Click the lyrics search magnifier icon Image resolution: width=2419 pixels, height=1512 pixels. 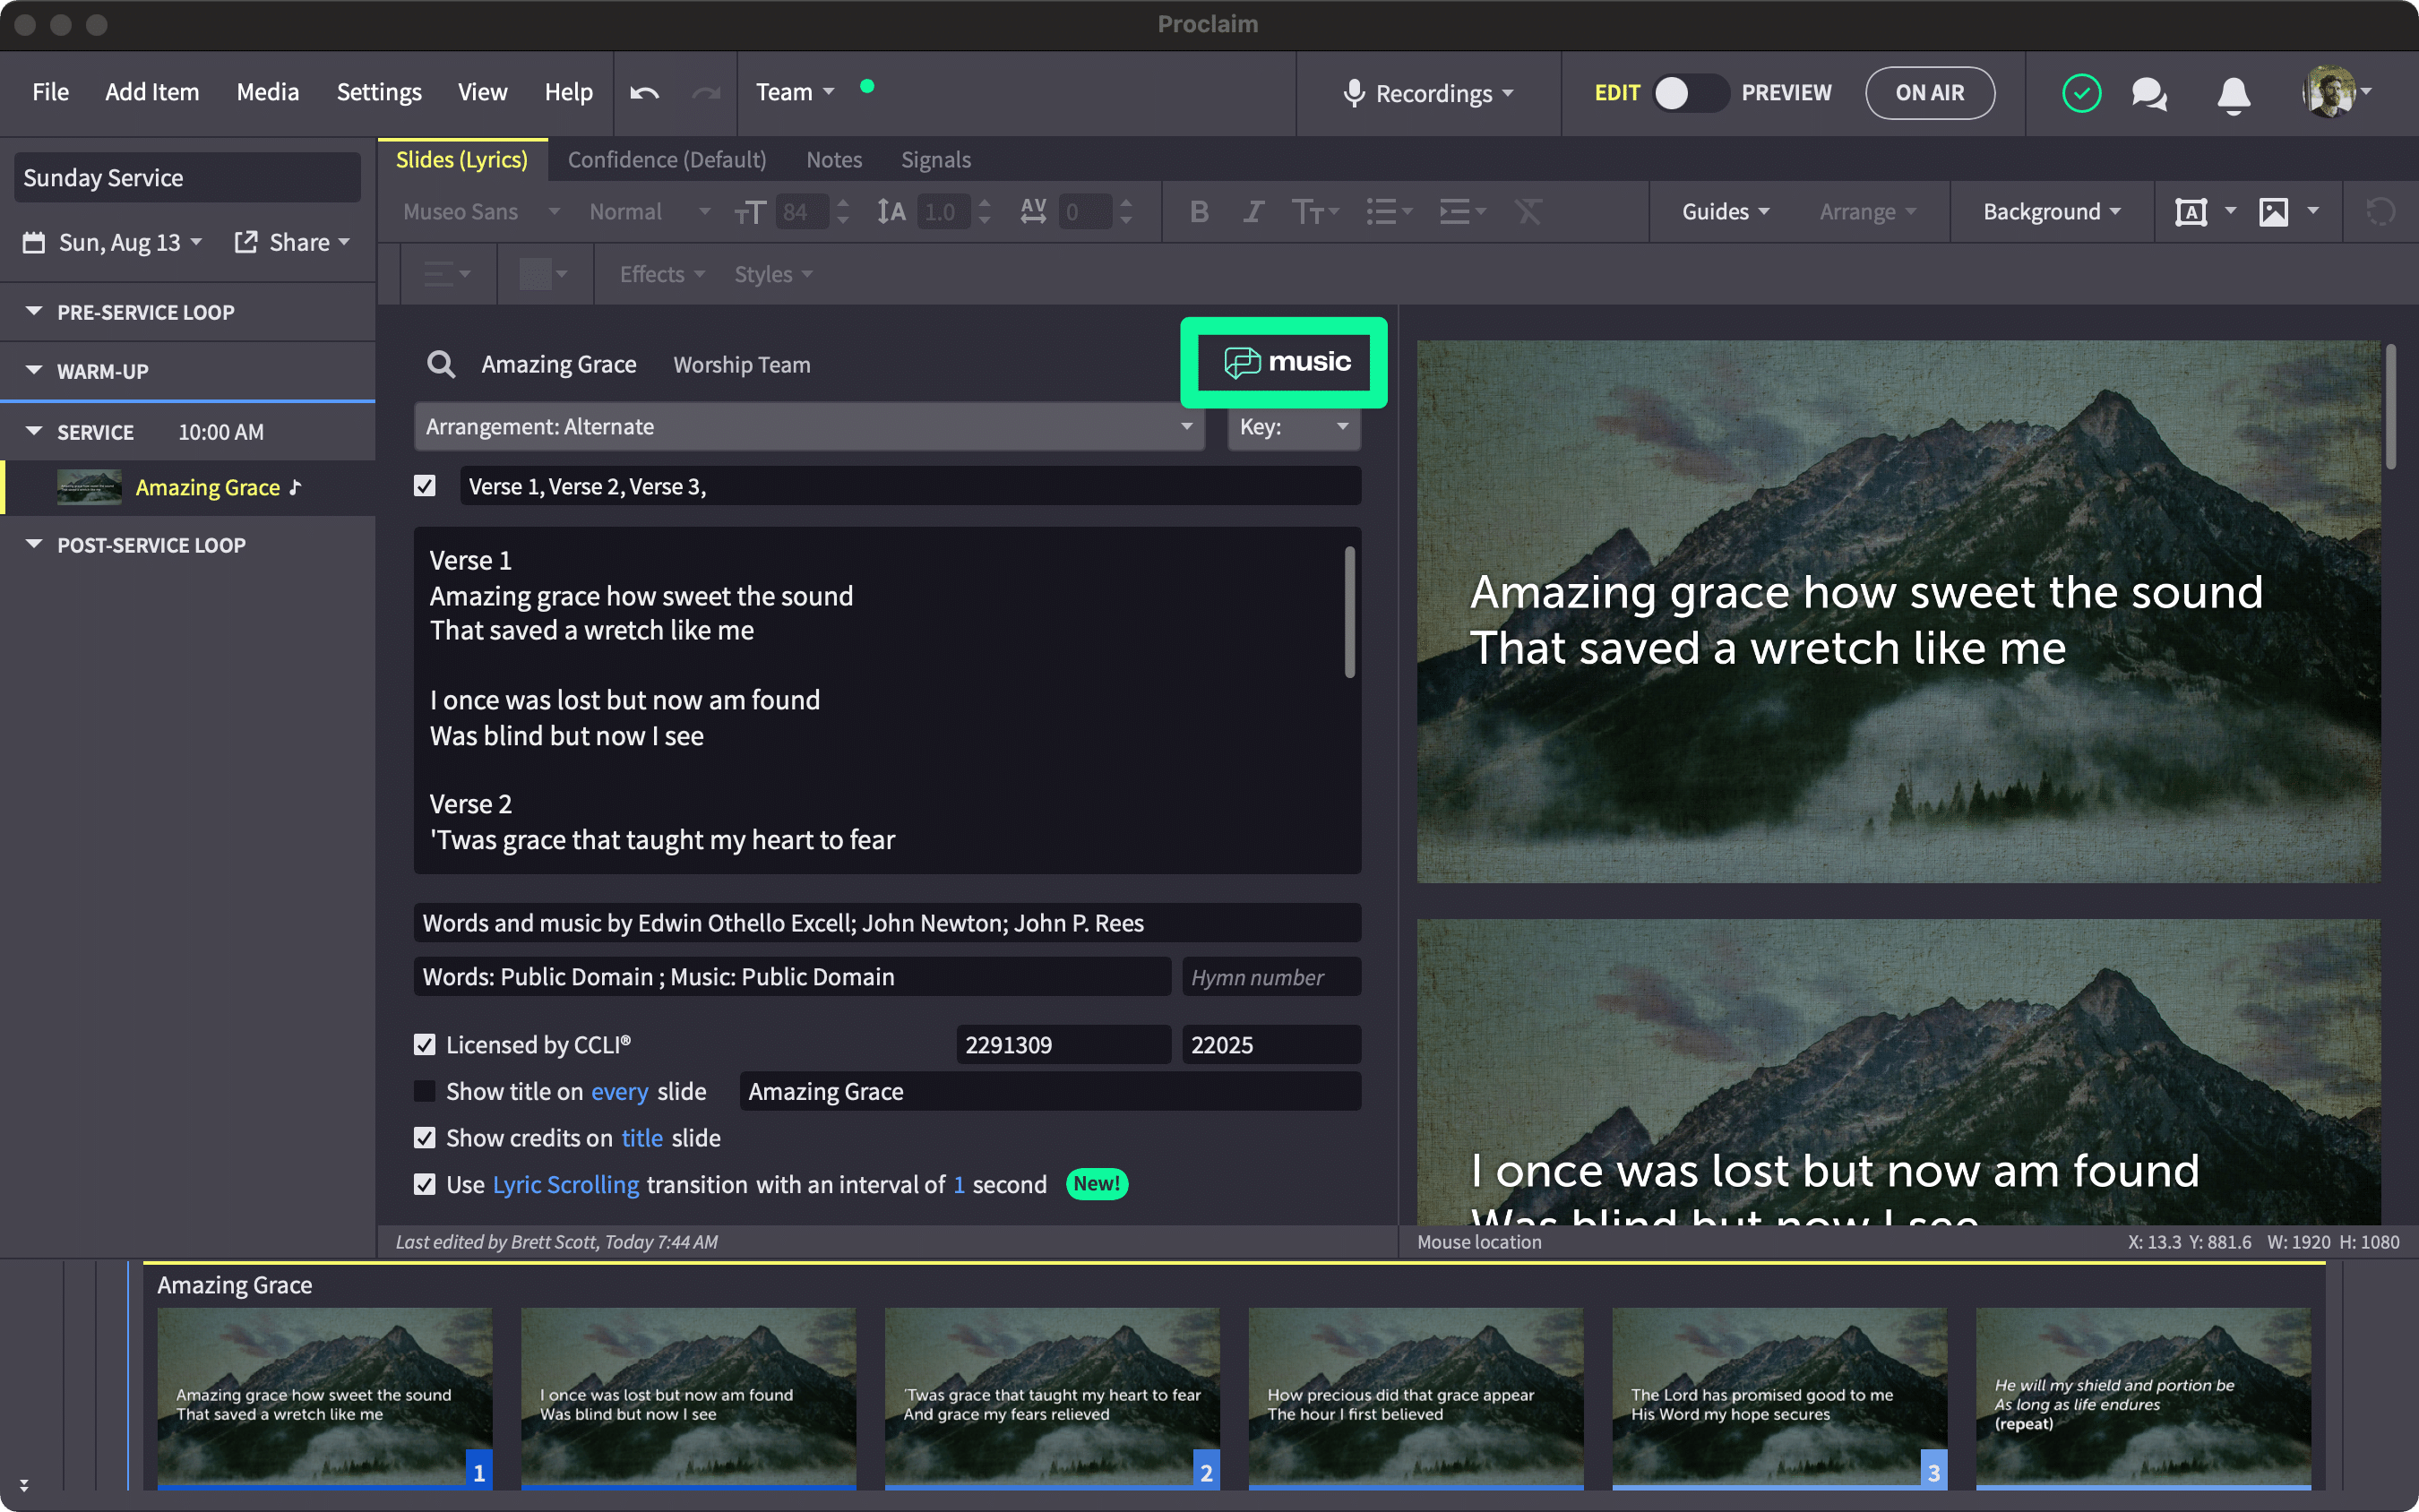[441, 365]
